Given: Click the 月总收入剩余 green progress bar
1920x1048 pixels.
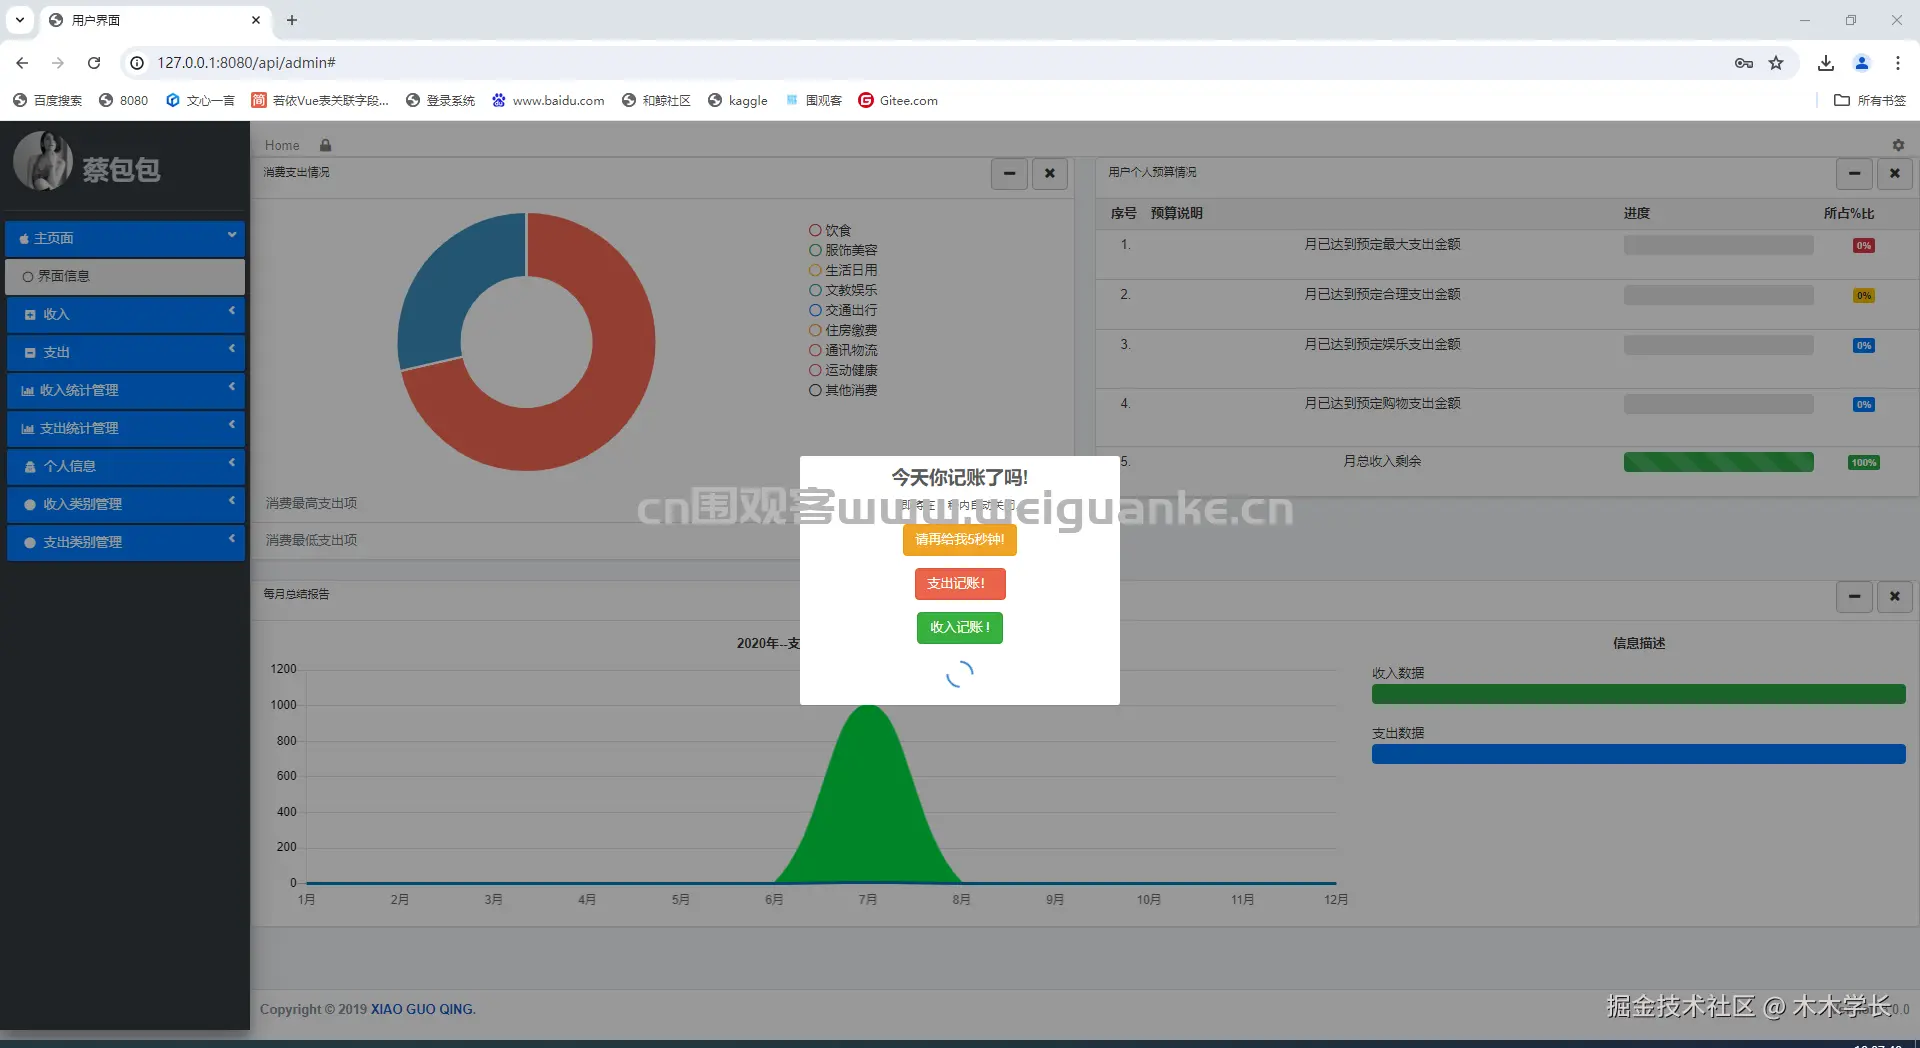Looking at the screenshot, I should [x=1718, y=462].
